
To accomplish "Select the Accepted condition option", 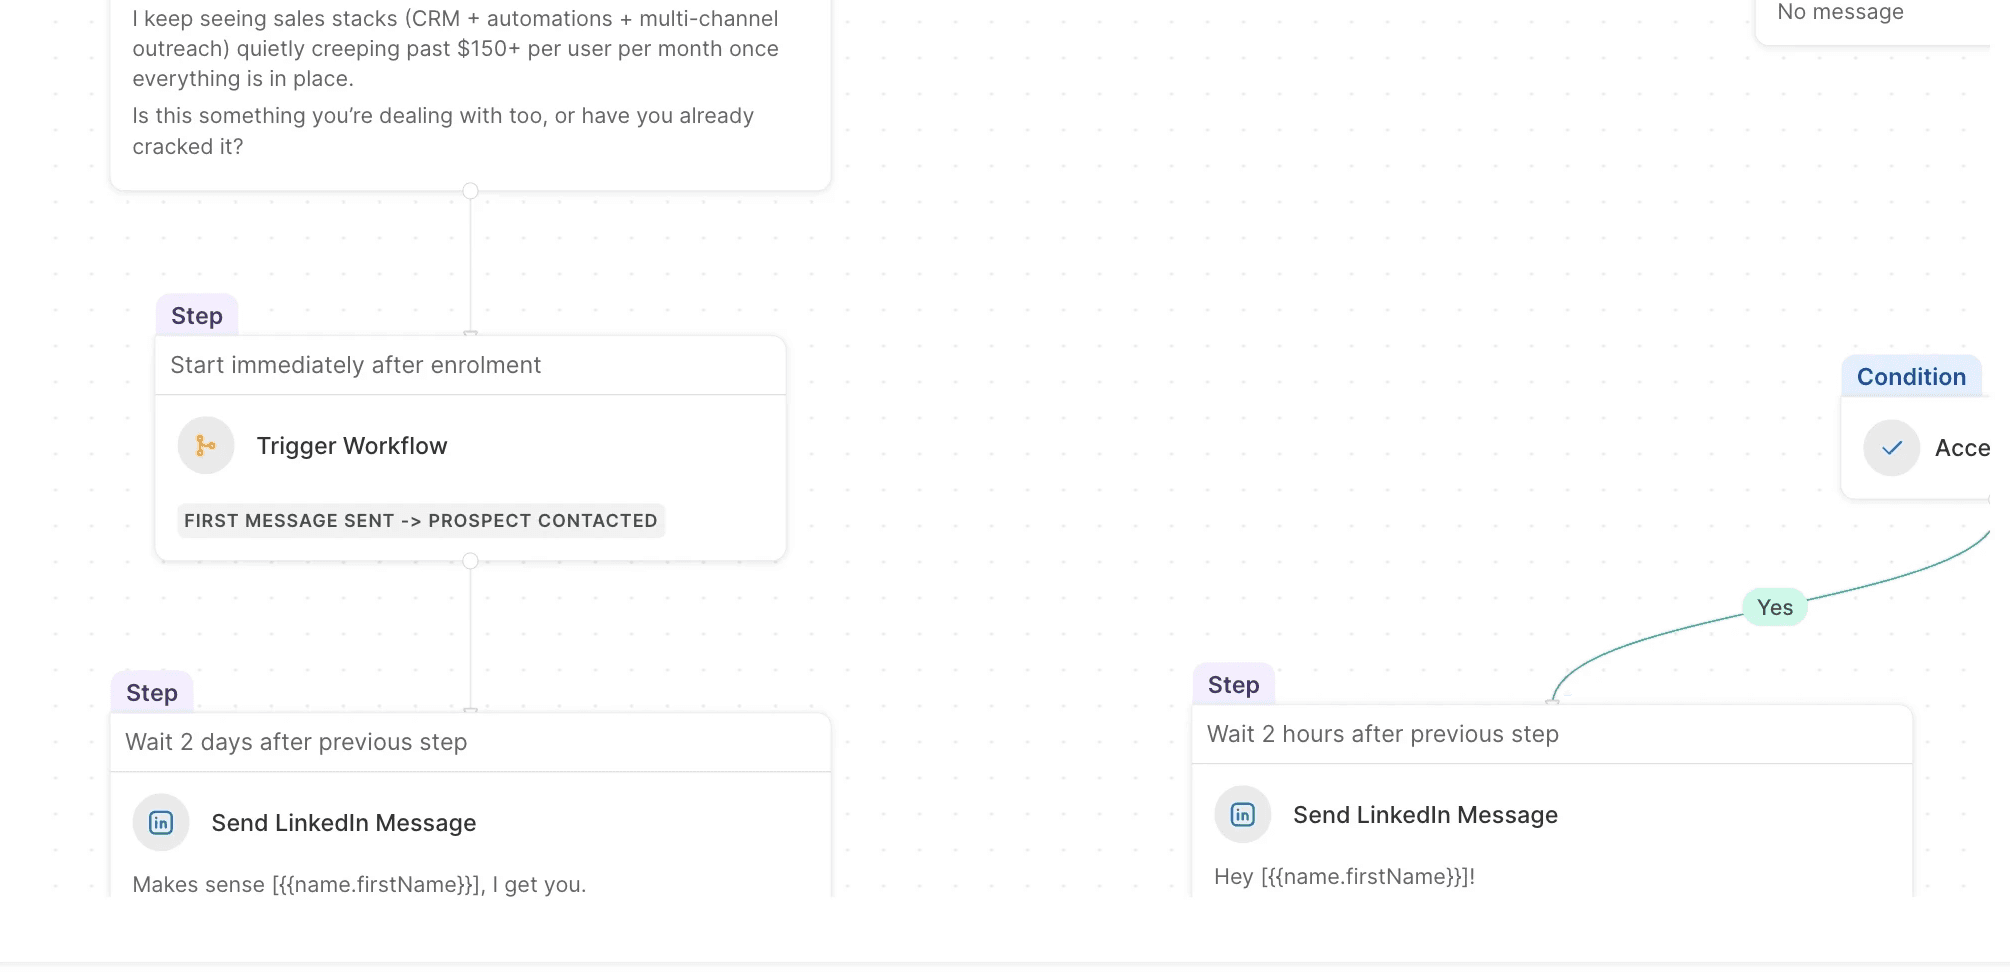I will click(x=1965, y=448).
